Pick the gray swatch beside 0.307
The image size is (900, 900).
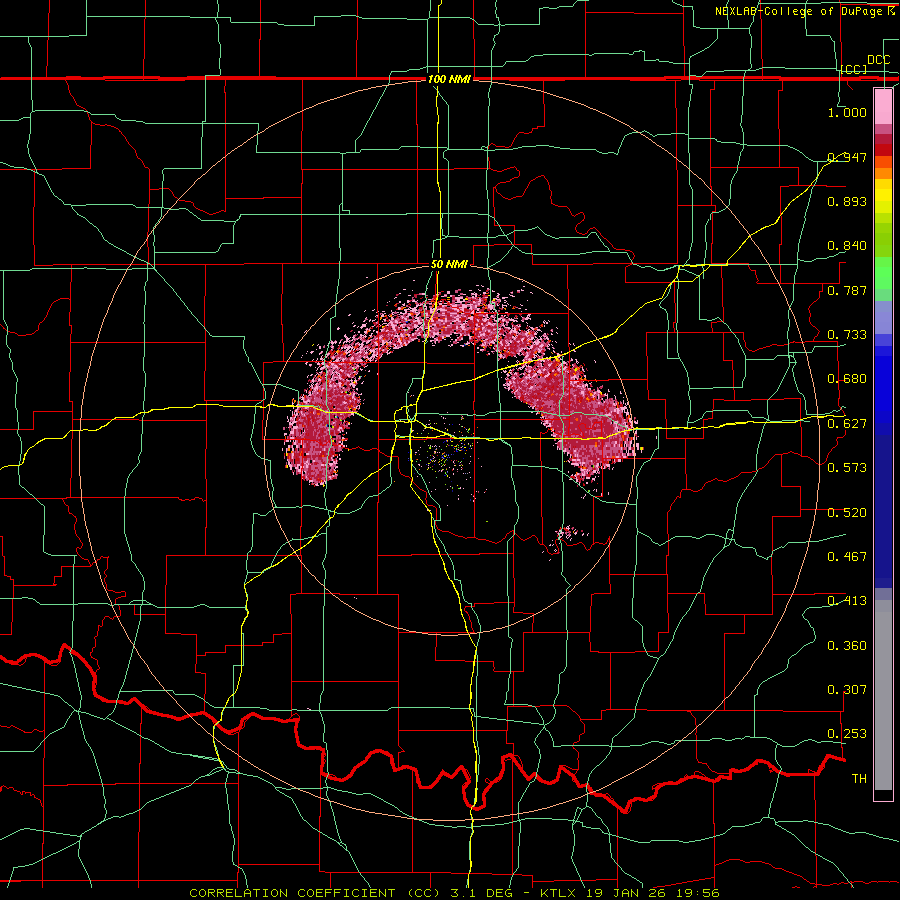point(883,695)
